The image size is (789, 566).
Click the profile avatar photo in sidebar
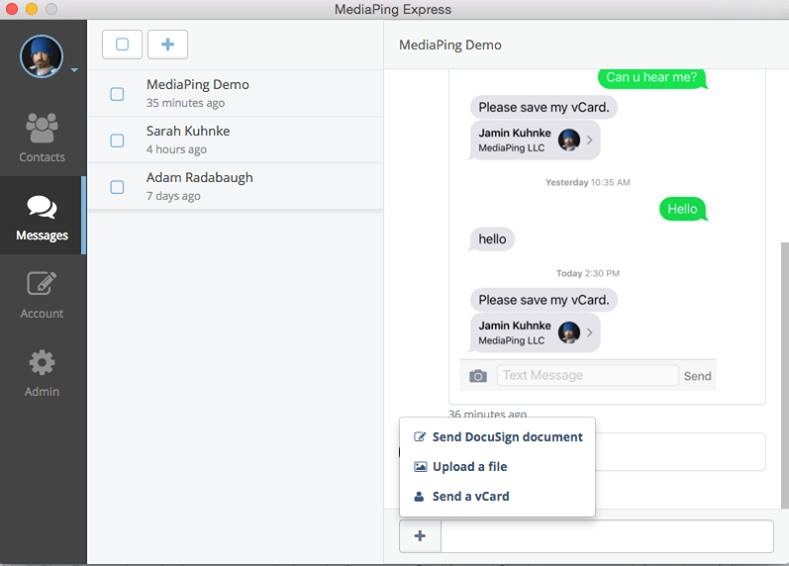coord(42,56)
